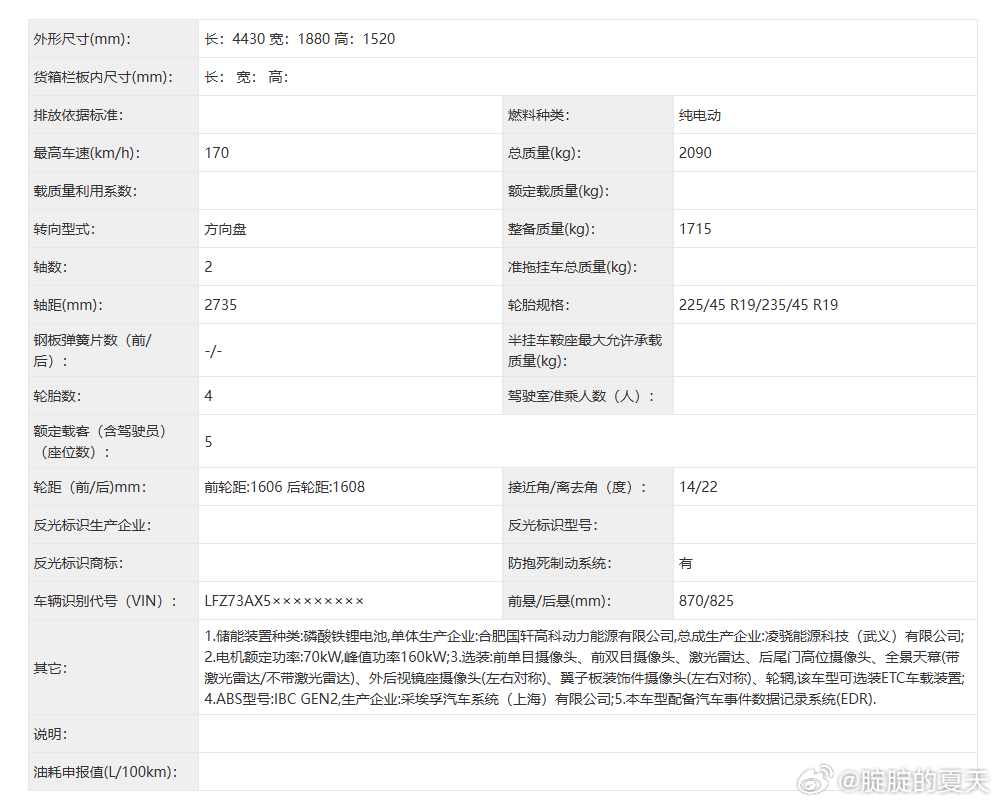Select the 轮距（前/后)mm label
999x804 pixels.
(90, 487)
